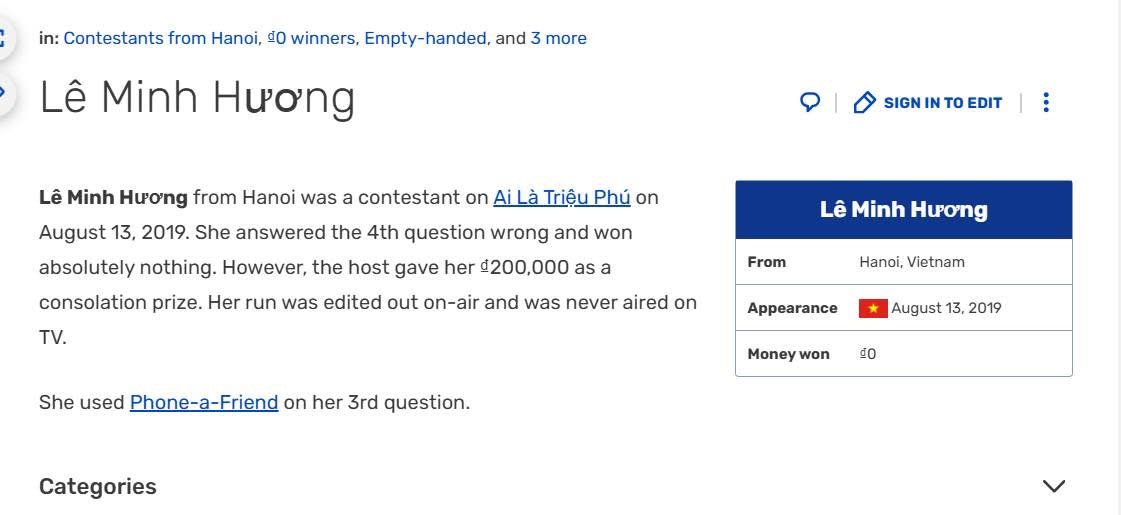Click the infobox title 'Lê Minh Hương'
Viewport: 1121px width, 515px height.
903,210
